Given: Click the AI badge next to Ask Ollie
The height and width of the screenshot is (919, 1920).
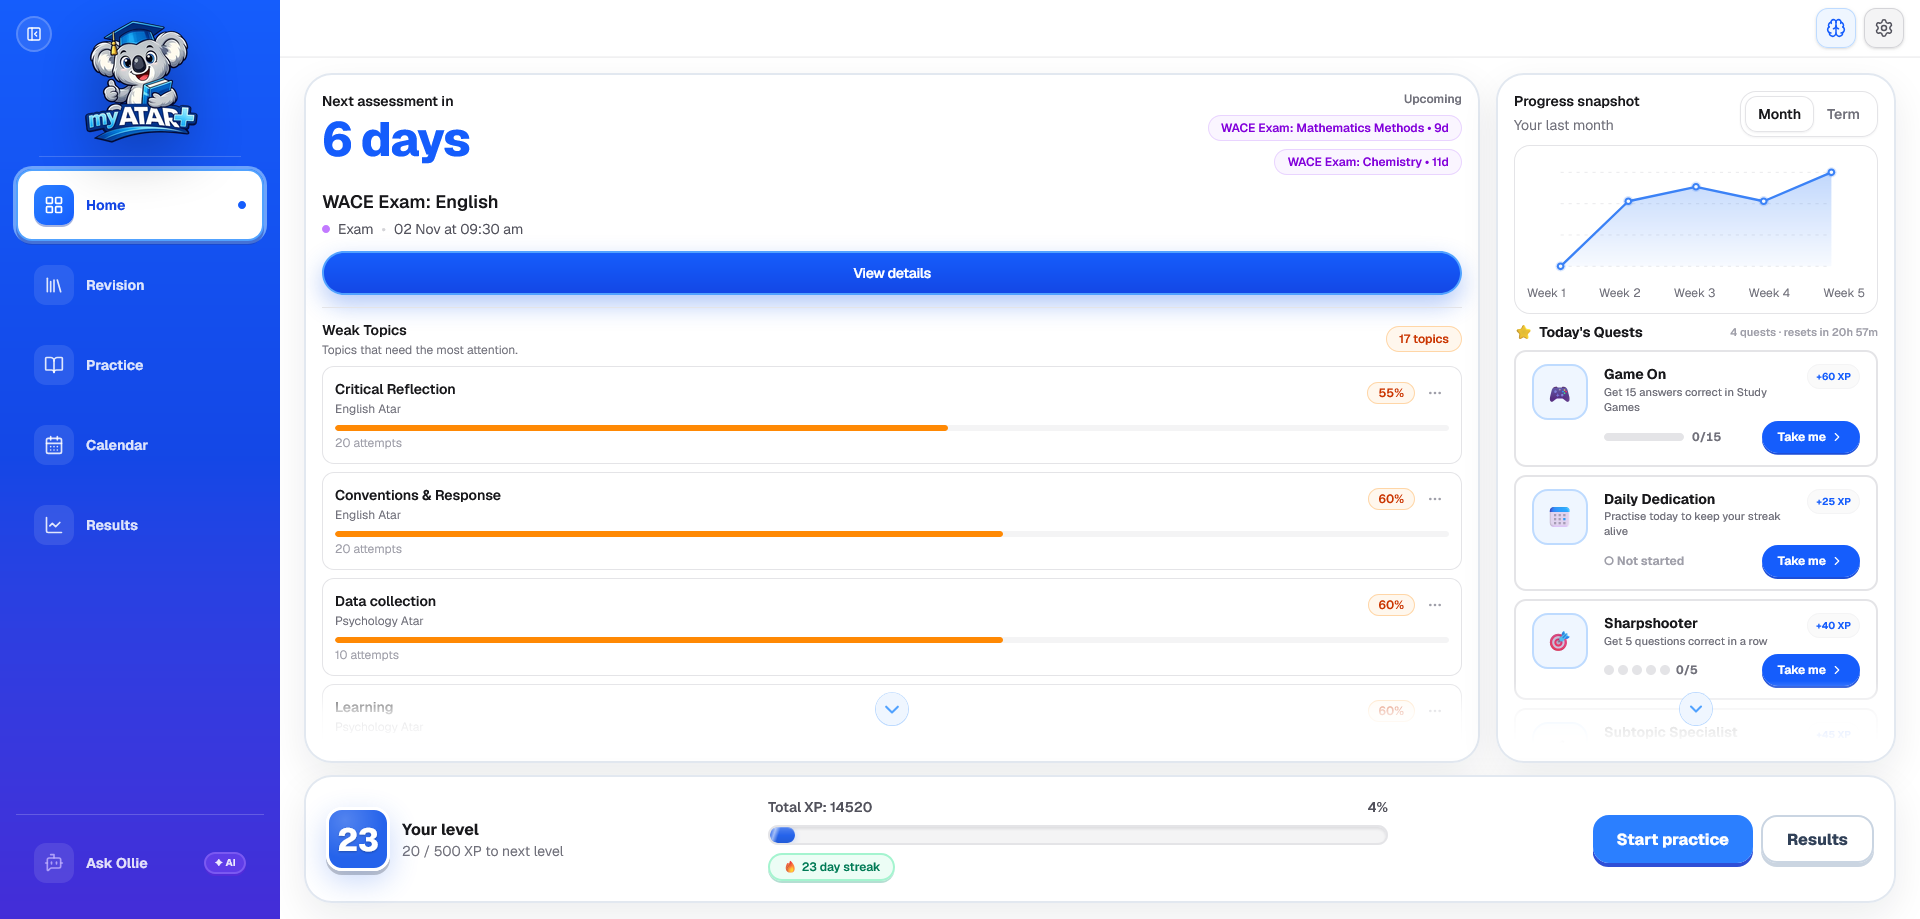Looking at the screenshot, I should 225,863.
